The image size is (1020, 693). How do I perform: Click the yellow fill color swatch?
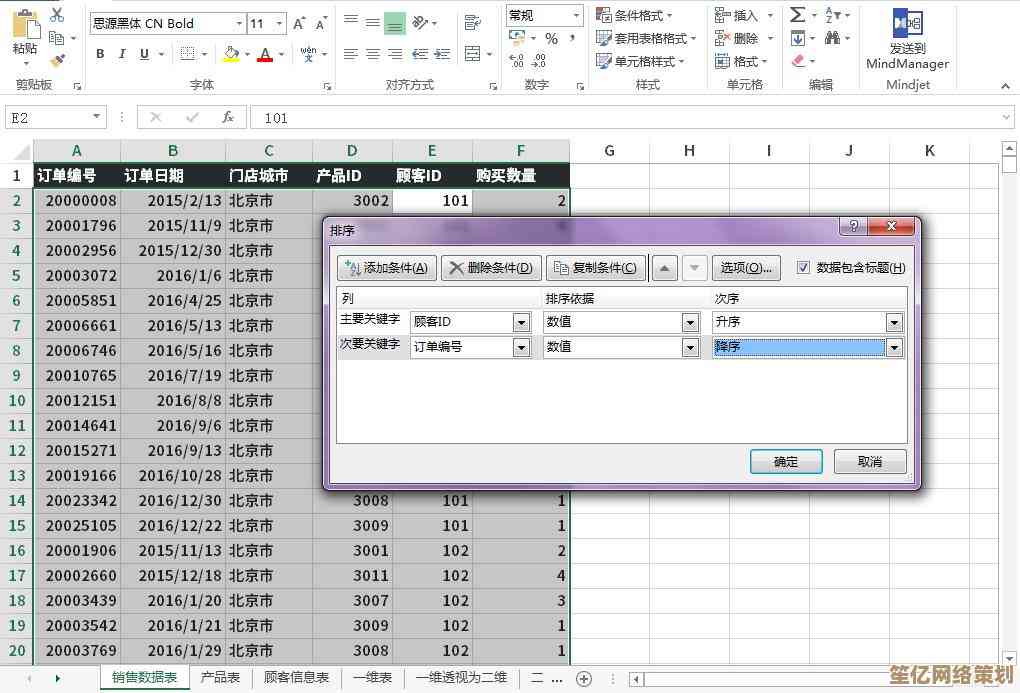[x=230, y=54]
